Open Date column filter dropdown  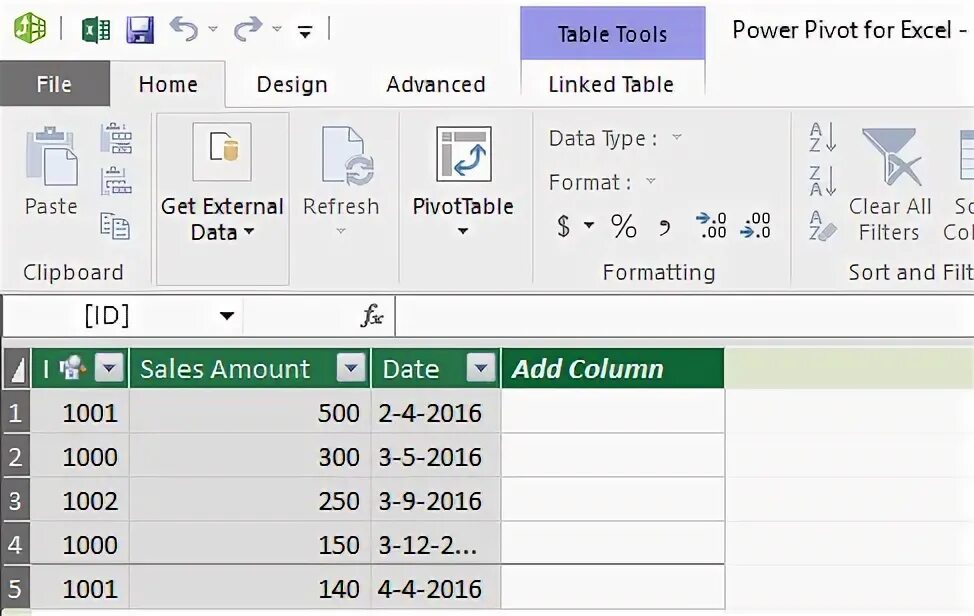481,368
